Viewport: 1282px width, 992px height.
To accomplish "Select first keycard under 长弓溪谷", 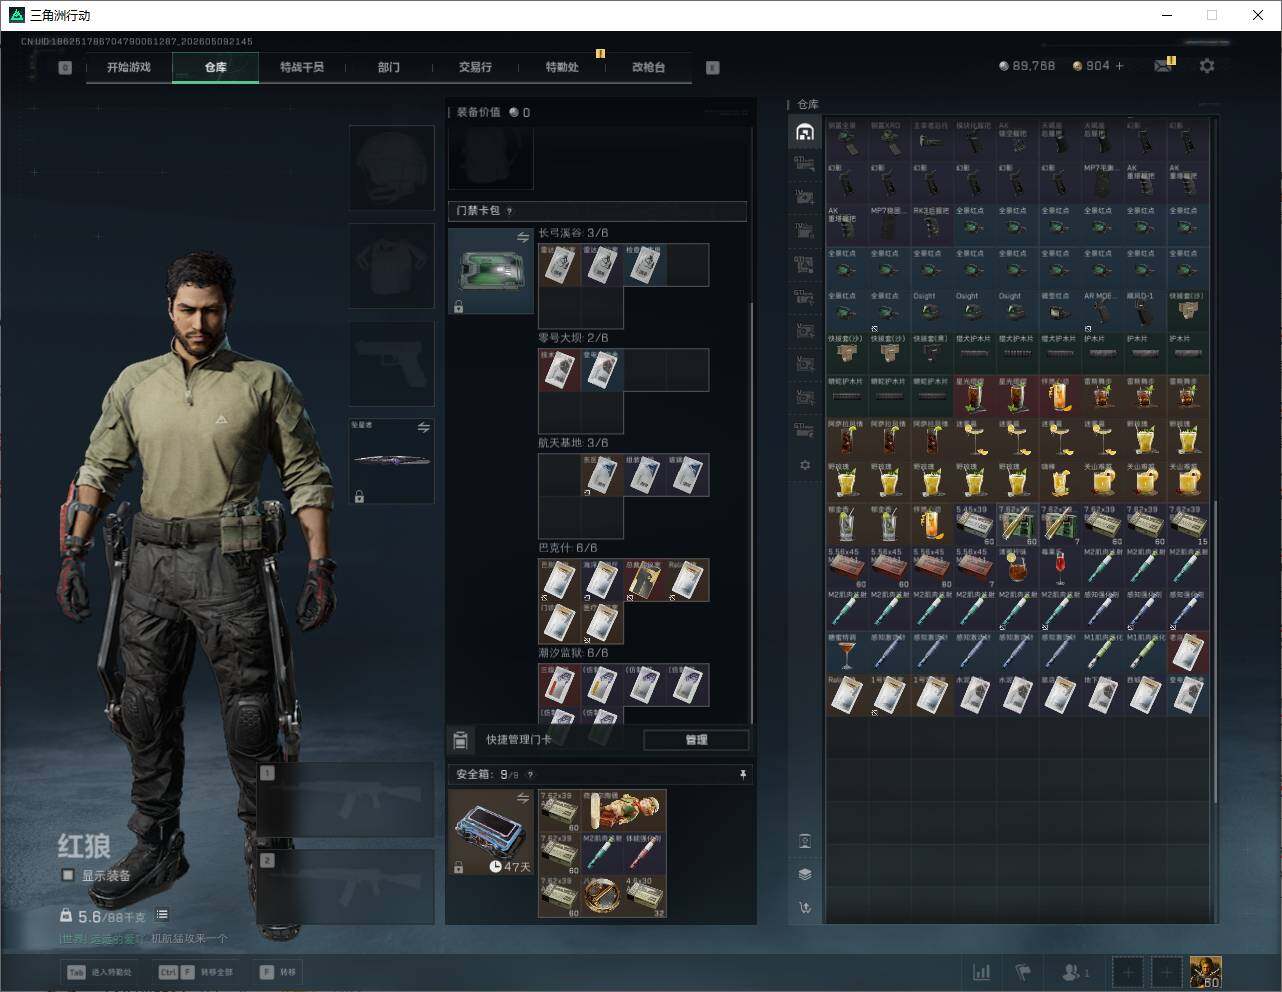I will pos(559,265).
